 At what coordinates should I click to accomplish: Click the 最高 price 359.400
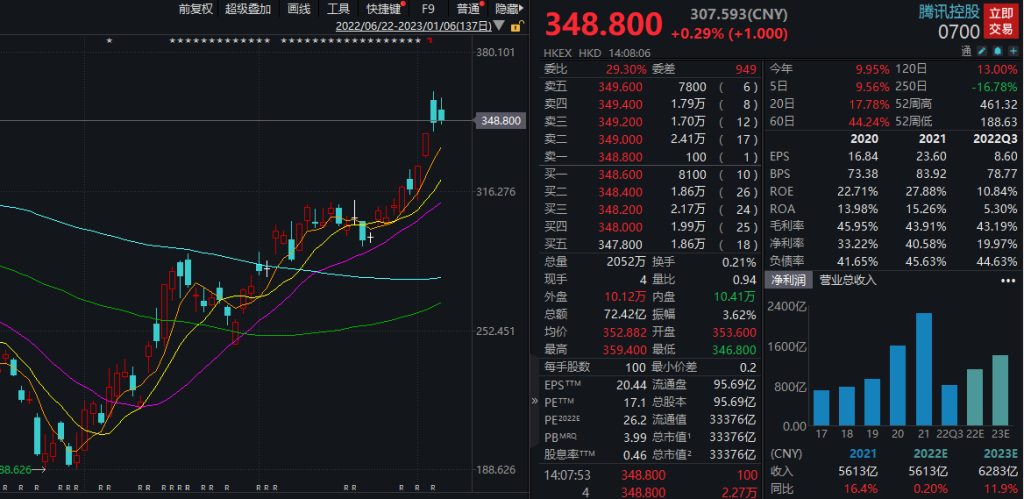pyautogui.click(x=622, y=350)
